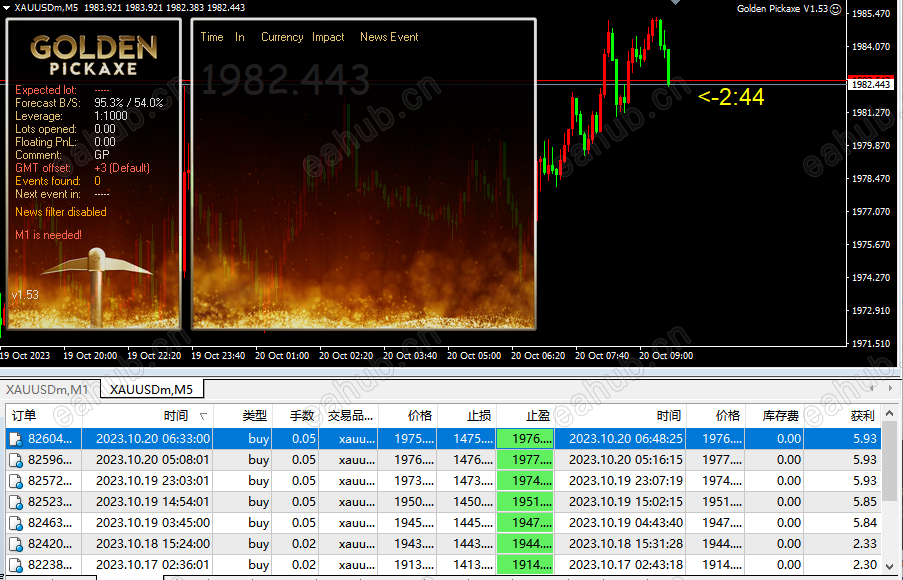The width and height of the screenshot is (903, 580).
Task: Select the XAUUSDm,M5 chart tab
Action: (x=151, y=390)
